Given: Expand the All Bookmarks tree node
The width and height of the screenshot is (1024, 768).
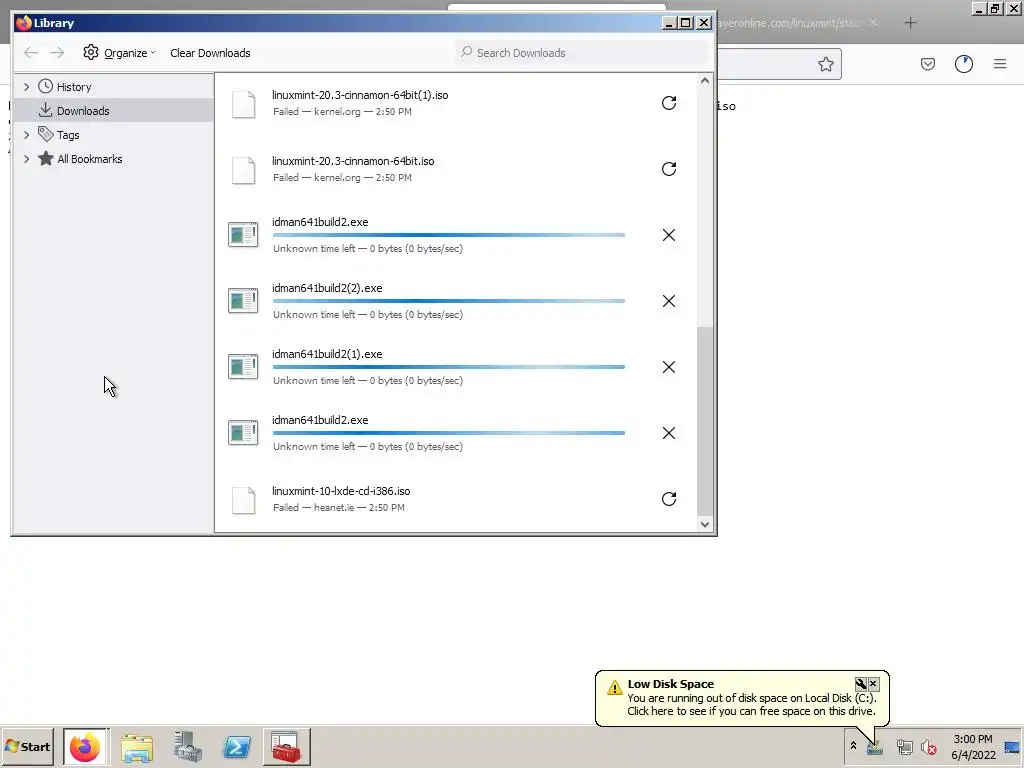Looking at the screenshot, I should click(26, 159).
